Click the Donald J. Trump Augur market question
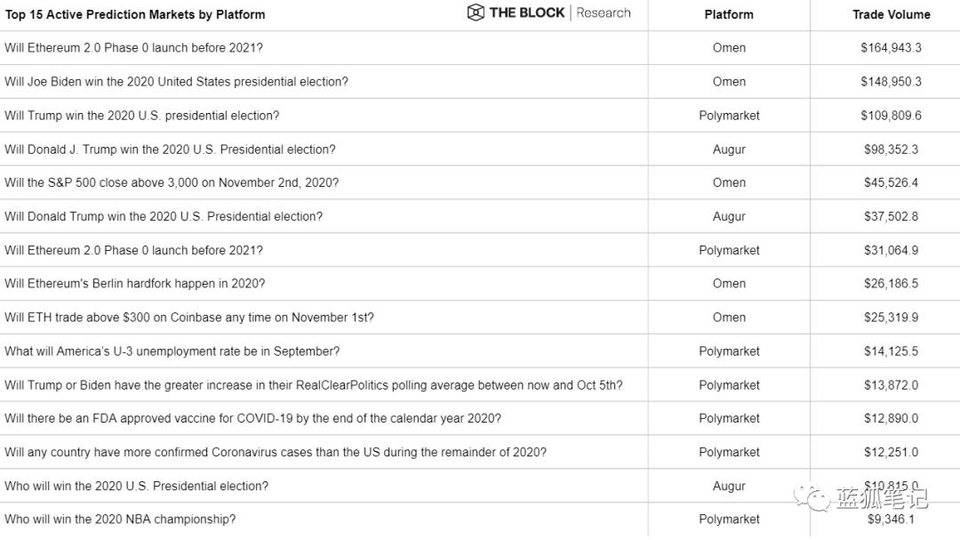 coord(170,149)
